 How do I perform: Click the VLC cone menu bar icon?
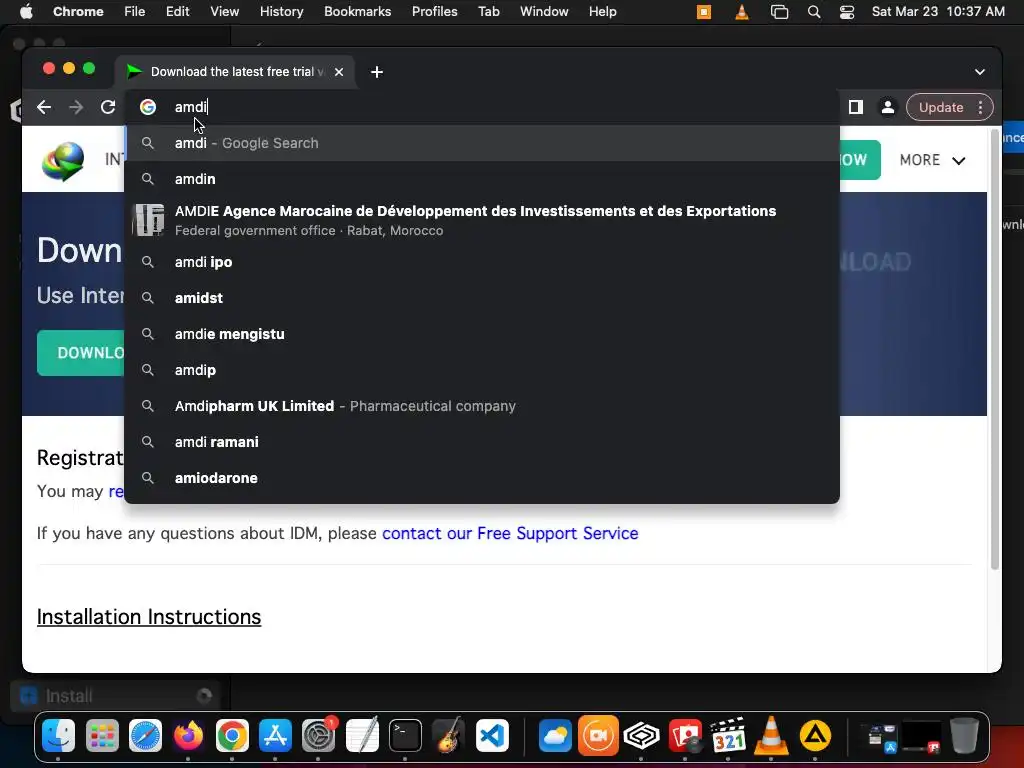(x=742, y=12)
